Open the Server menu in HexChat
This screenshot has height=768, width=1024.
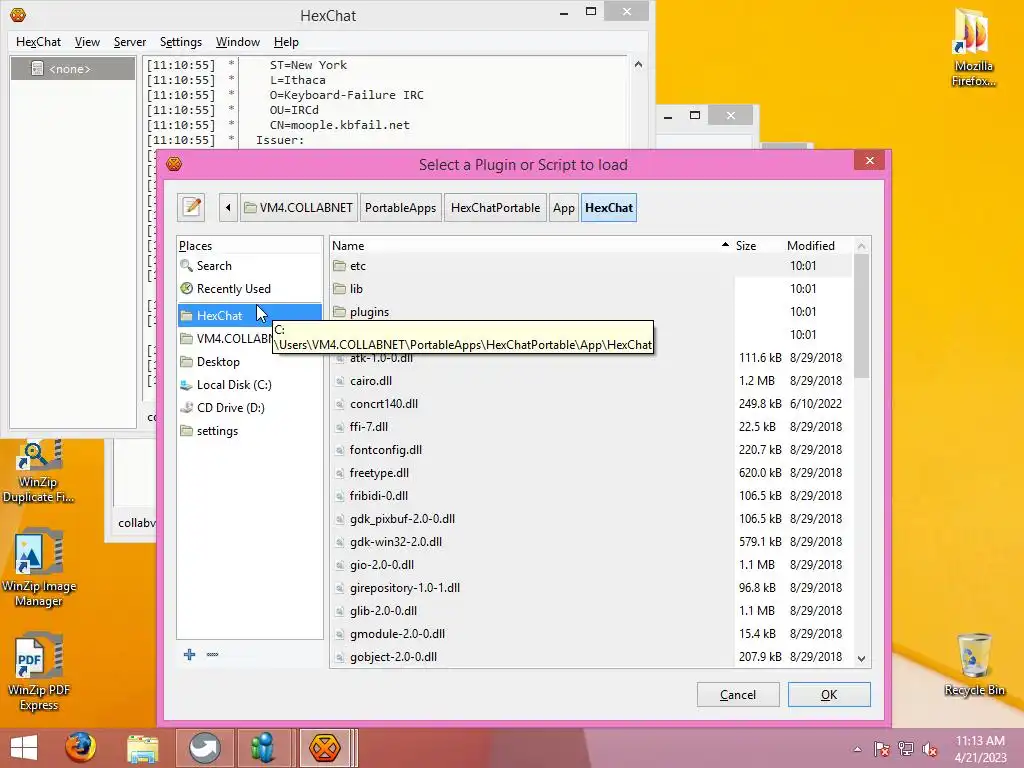pos(129,42)
